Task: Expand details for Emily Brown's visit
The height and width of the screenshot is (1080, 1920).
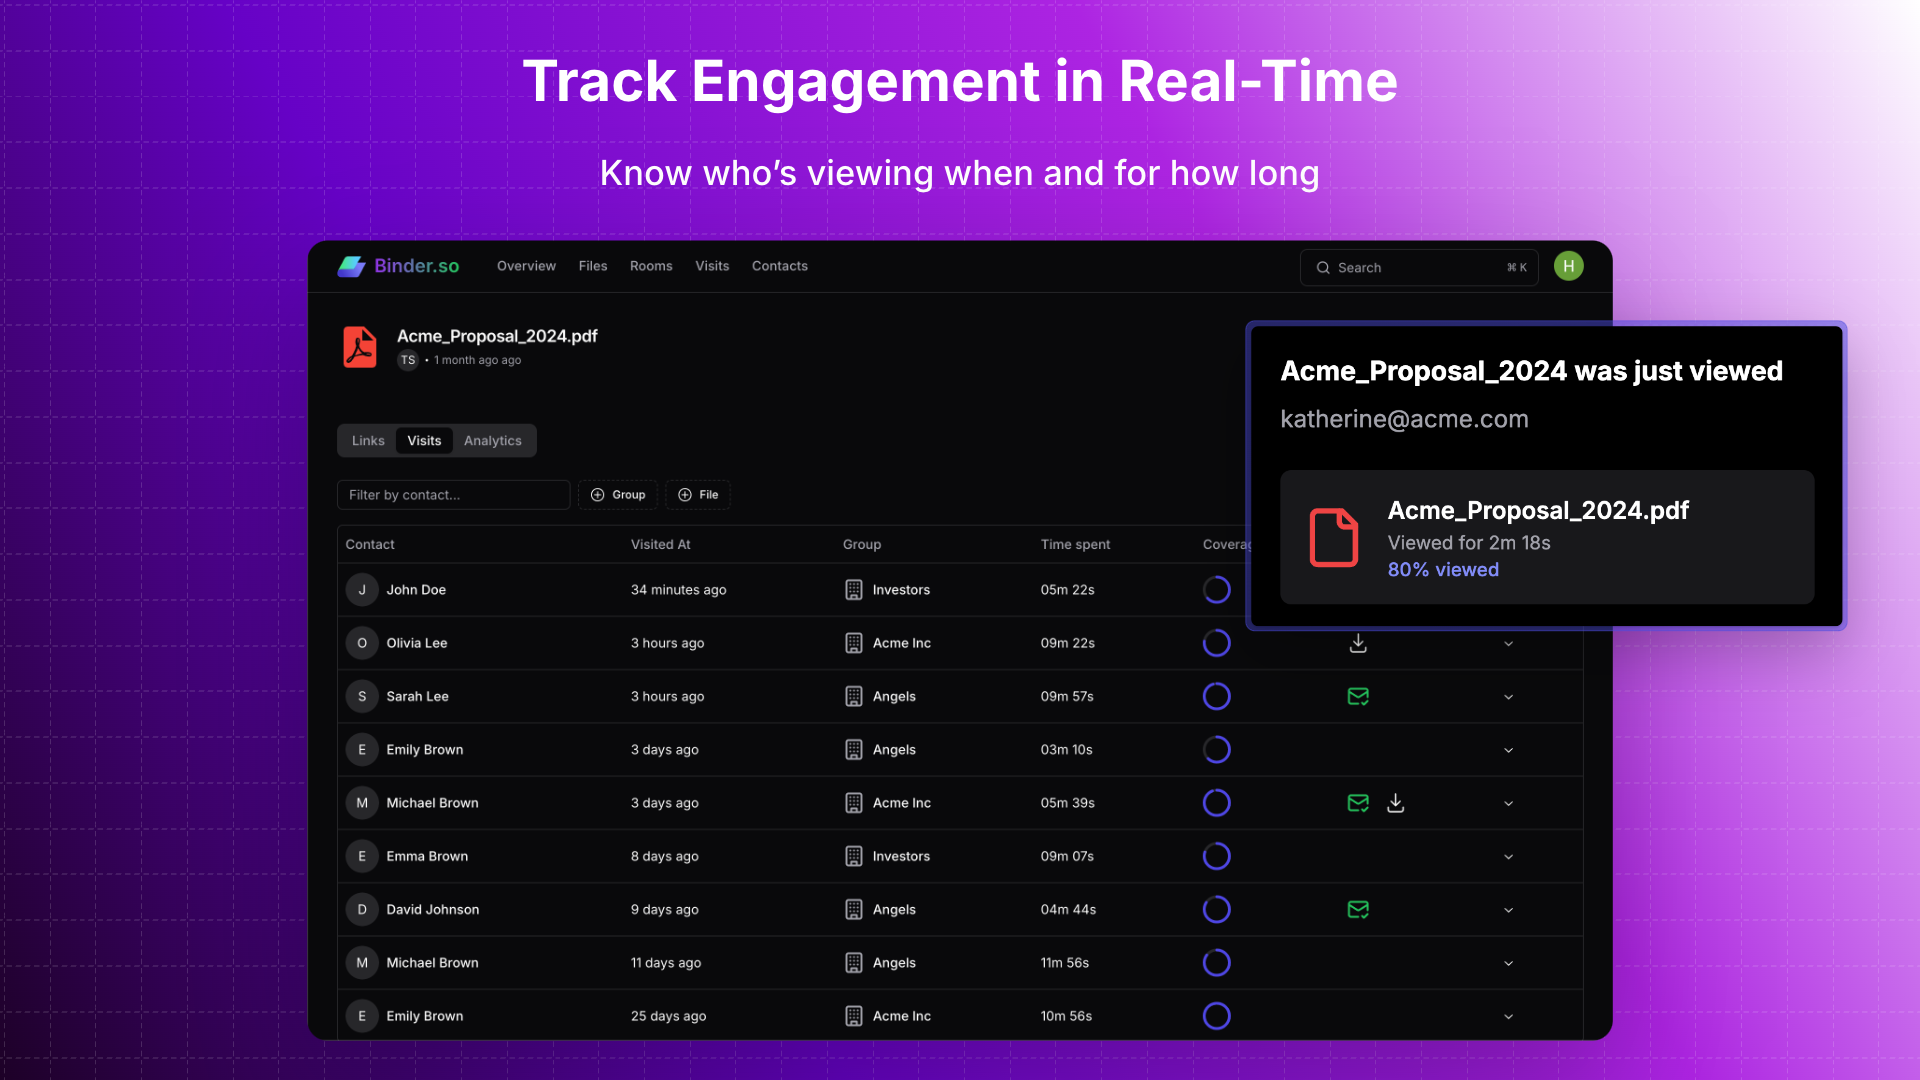Action: tap(1508, 749)
